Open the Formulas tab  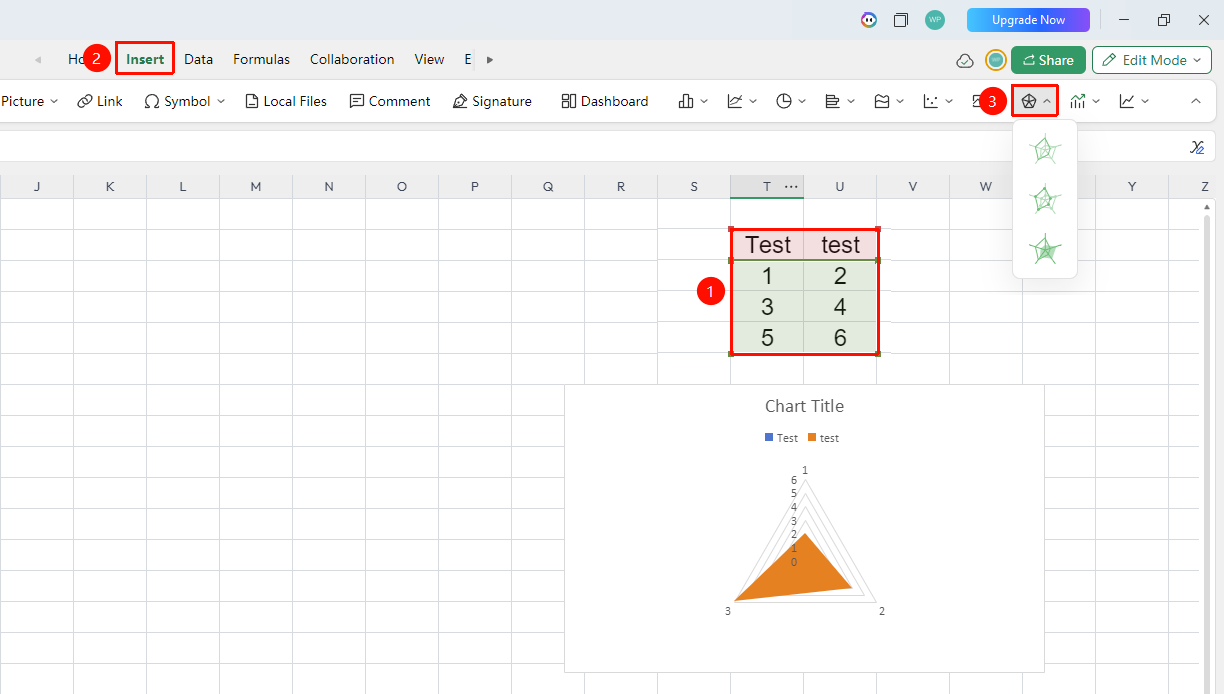click(262, 59)
